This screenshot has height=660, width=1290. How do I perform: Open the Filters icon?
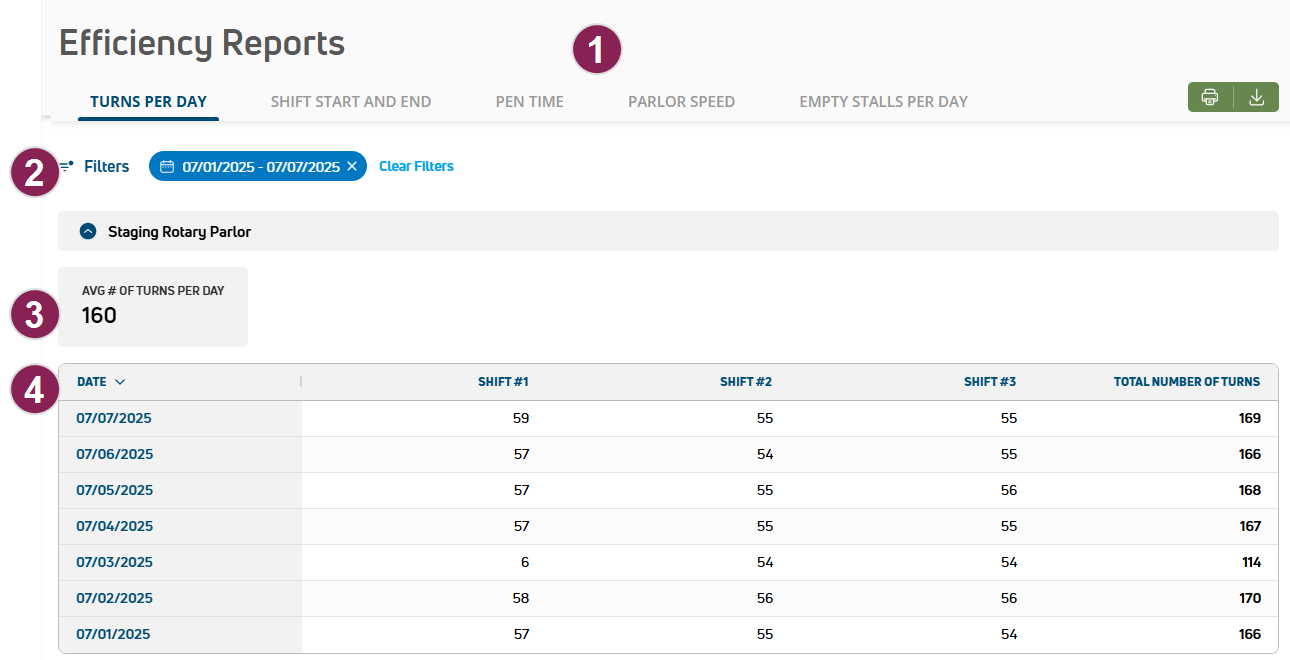pos(66,167)
